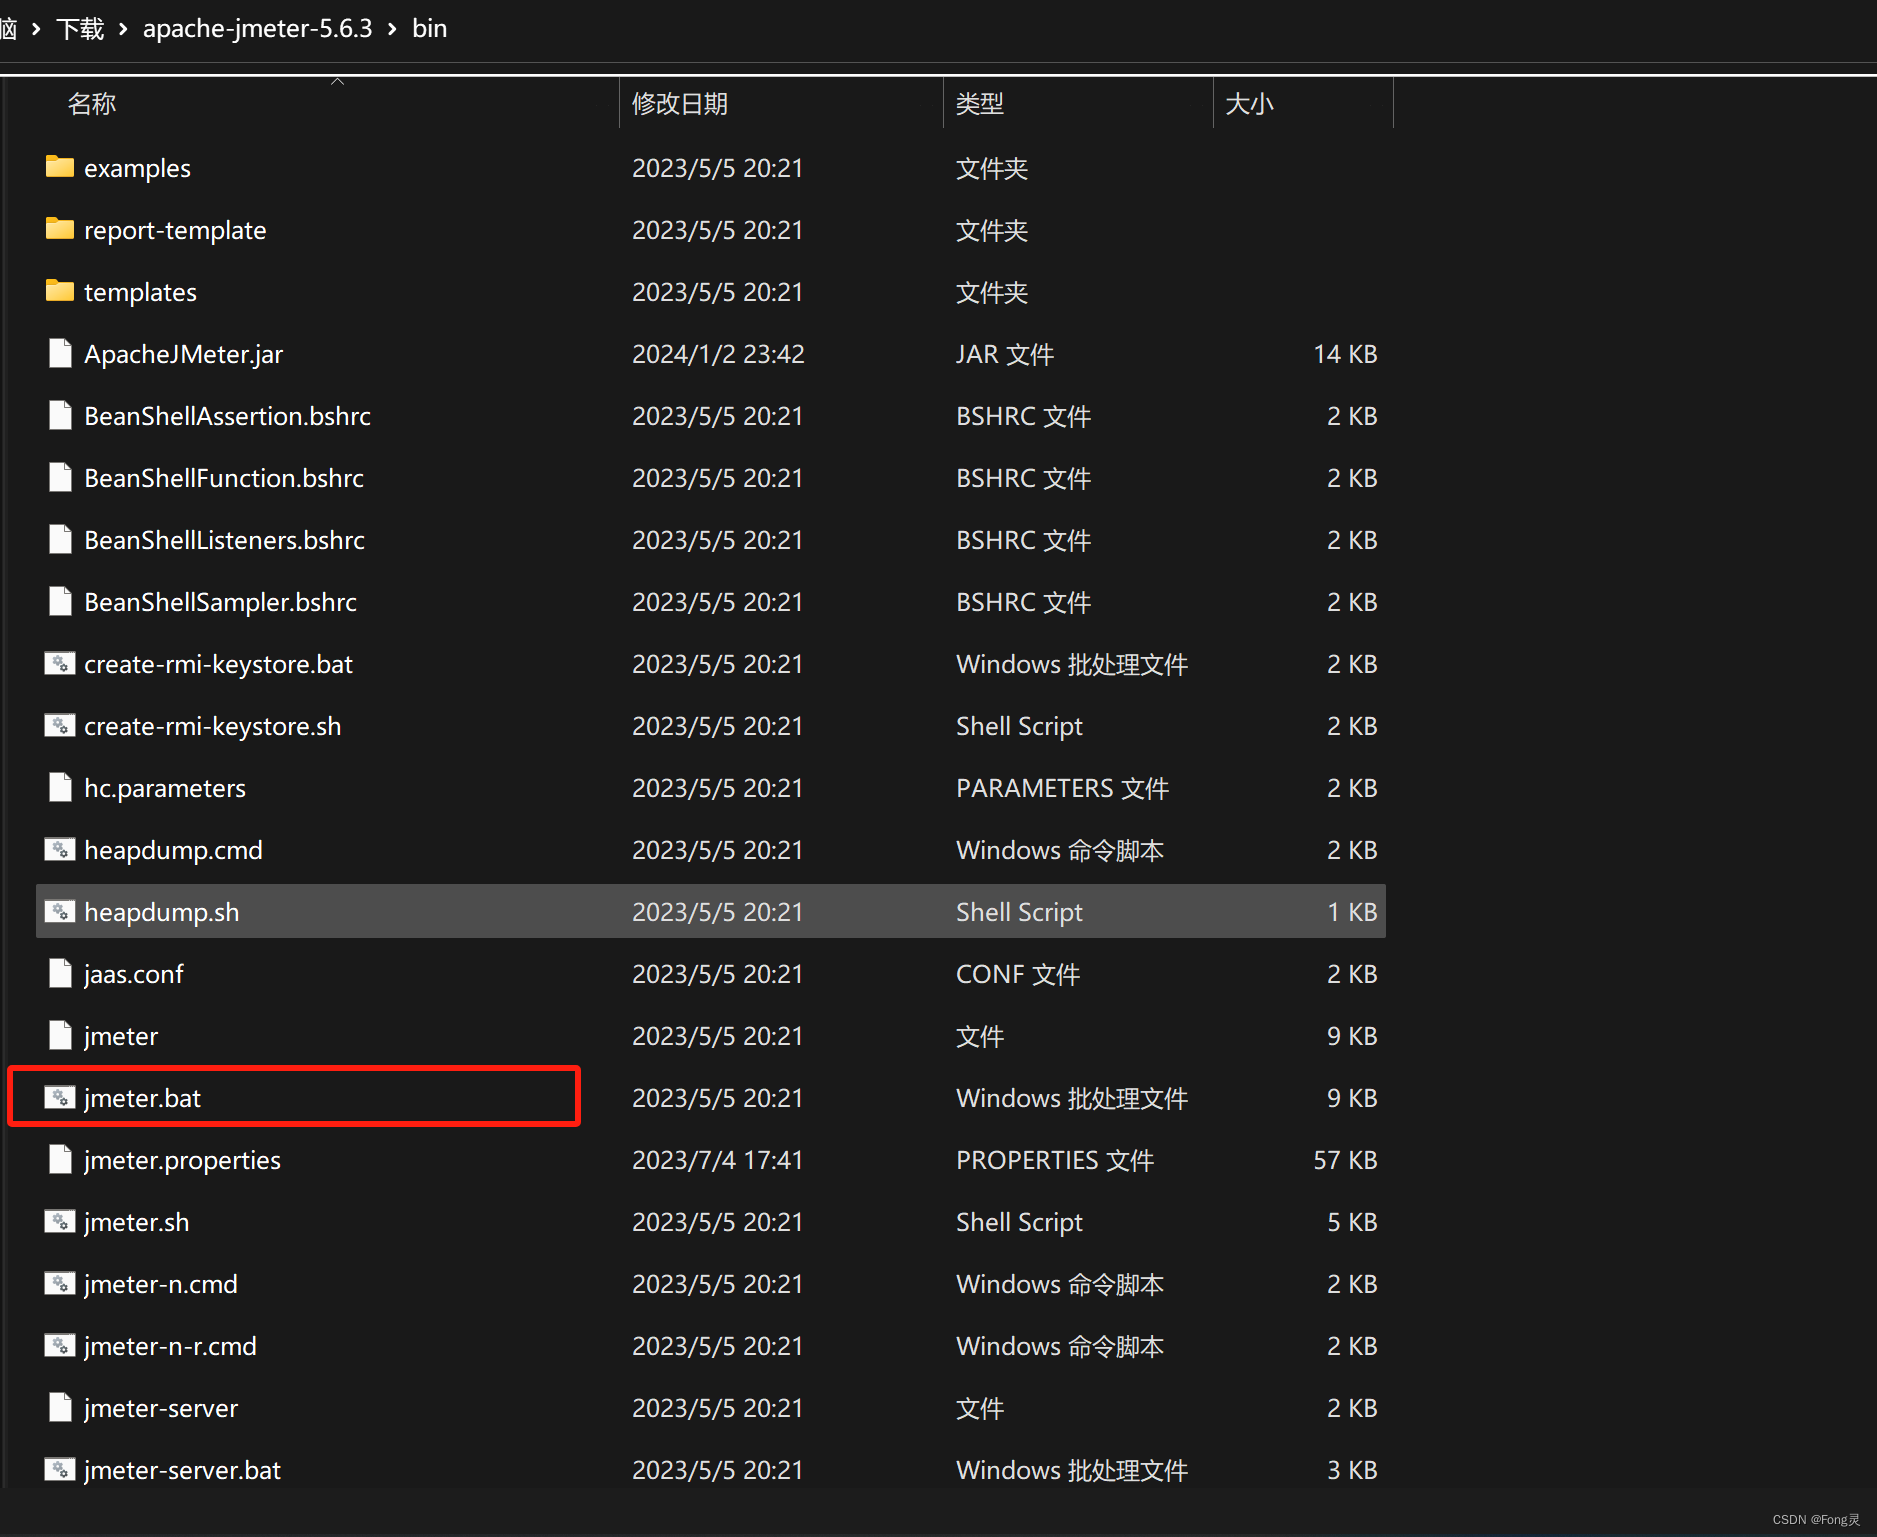Select the file name jmeter.bat
The height and width of the screenshot is (1537, 1877).
(x=142, y=1098)
